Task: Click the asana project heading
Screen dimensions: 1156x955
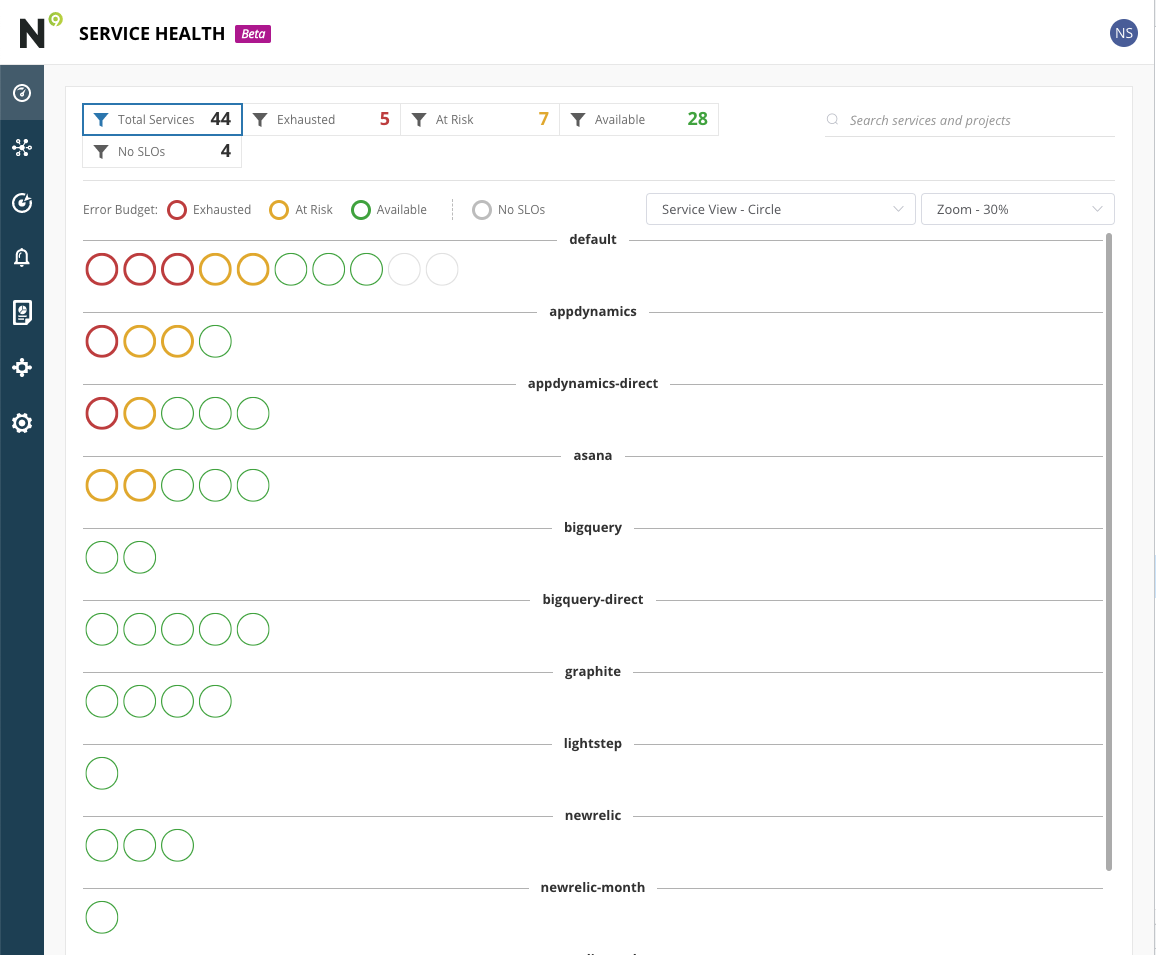Action: click(x=593, y=456)
